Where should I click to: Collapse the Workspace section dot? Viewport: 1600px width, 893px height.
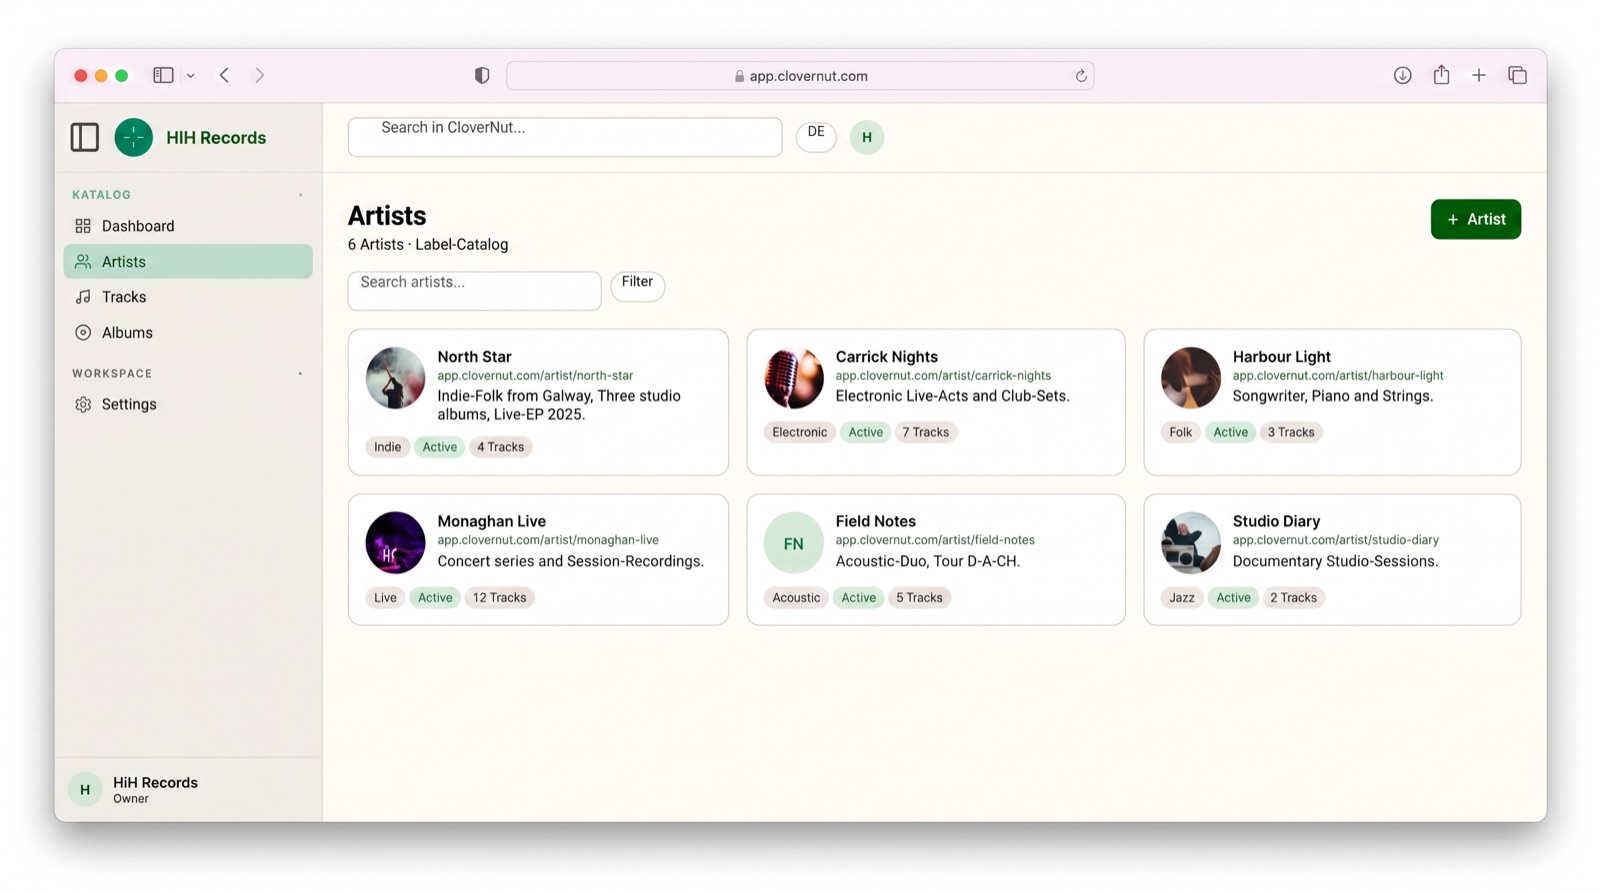pyautogui.click(x=300, y=374)
